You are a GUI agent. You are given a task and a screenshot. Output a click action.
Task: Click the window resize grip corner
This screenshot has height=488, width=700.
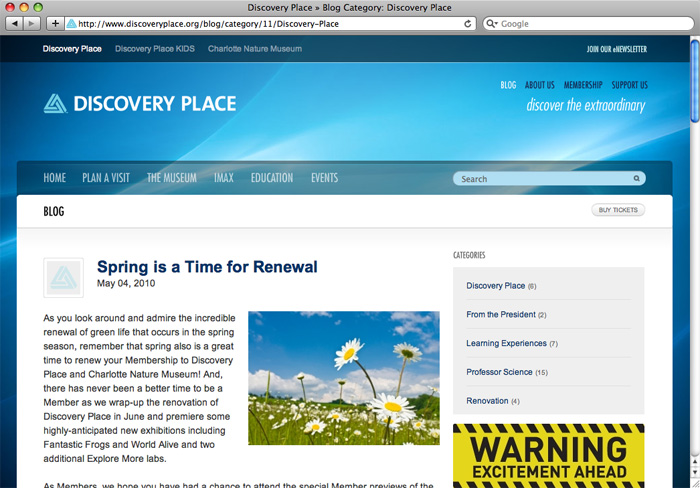point(695,484)
